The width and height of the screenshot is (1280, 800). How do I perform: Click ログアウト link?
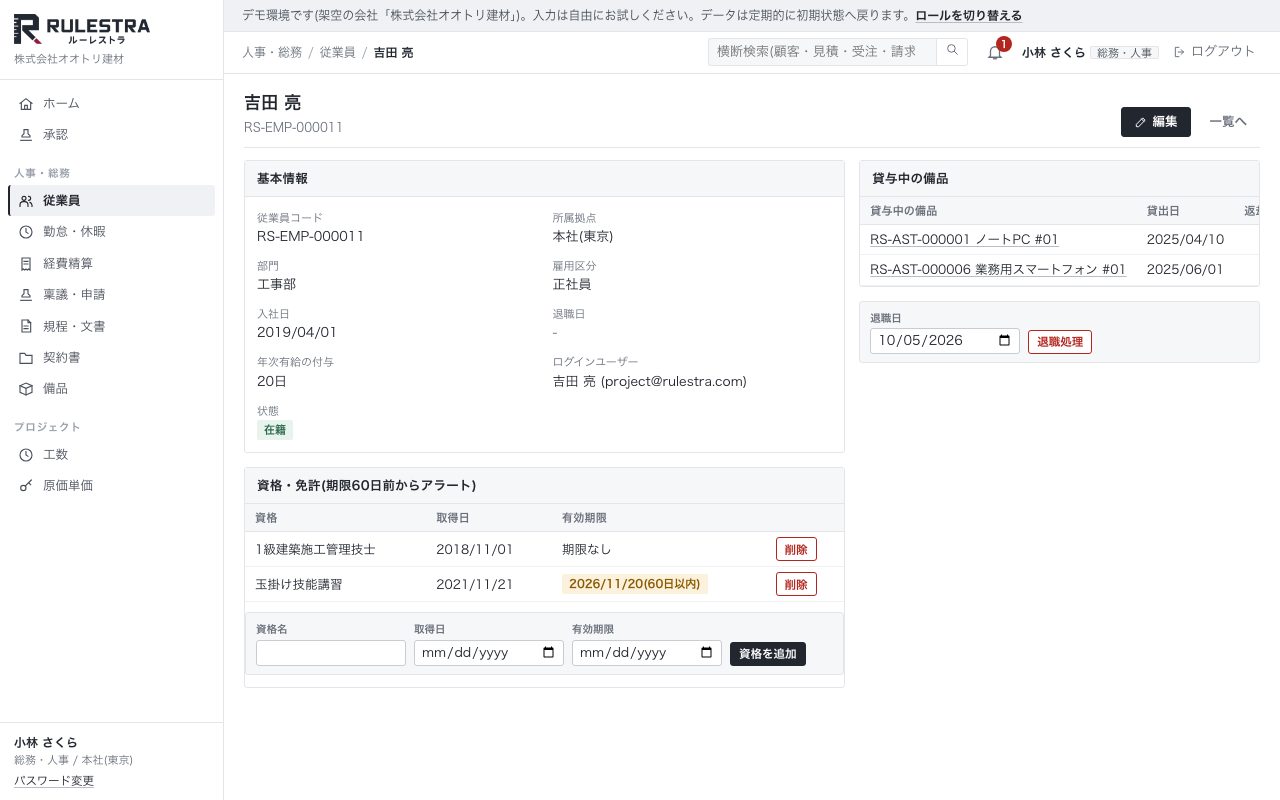(1214, 51)
